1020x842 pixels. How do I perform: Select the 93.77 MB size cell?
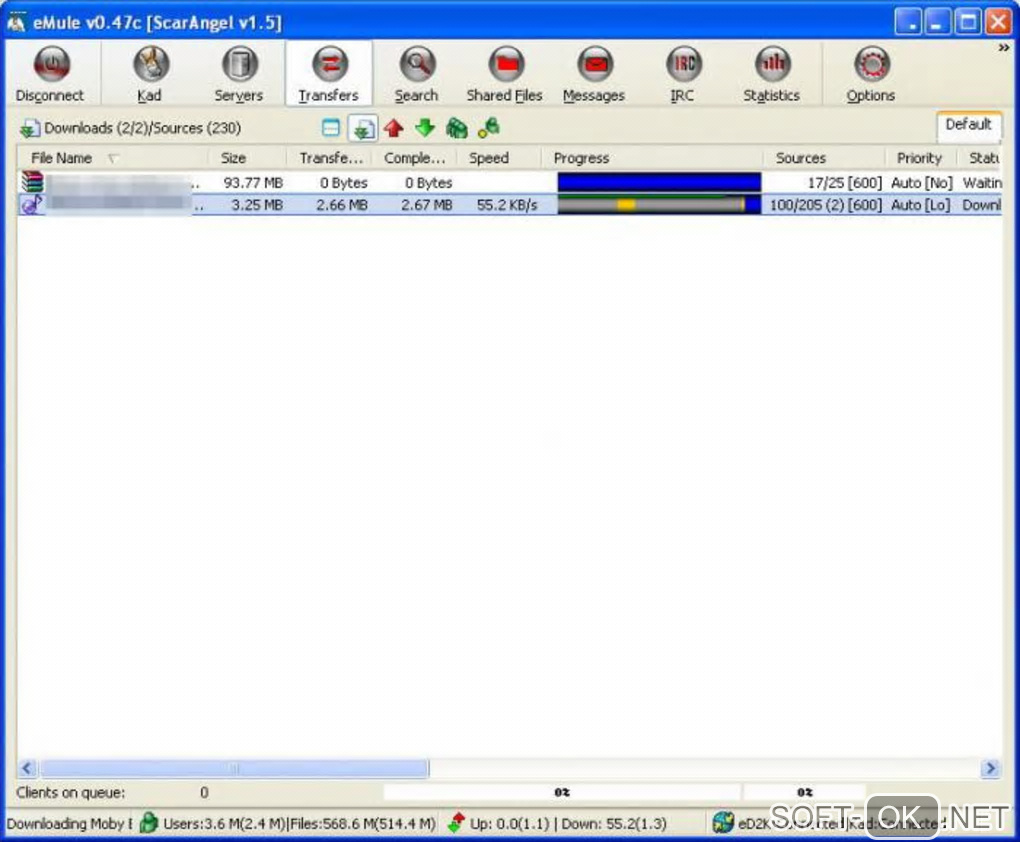[x=253, y=183]
